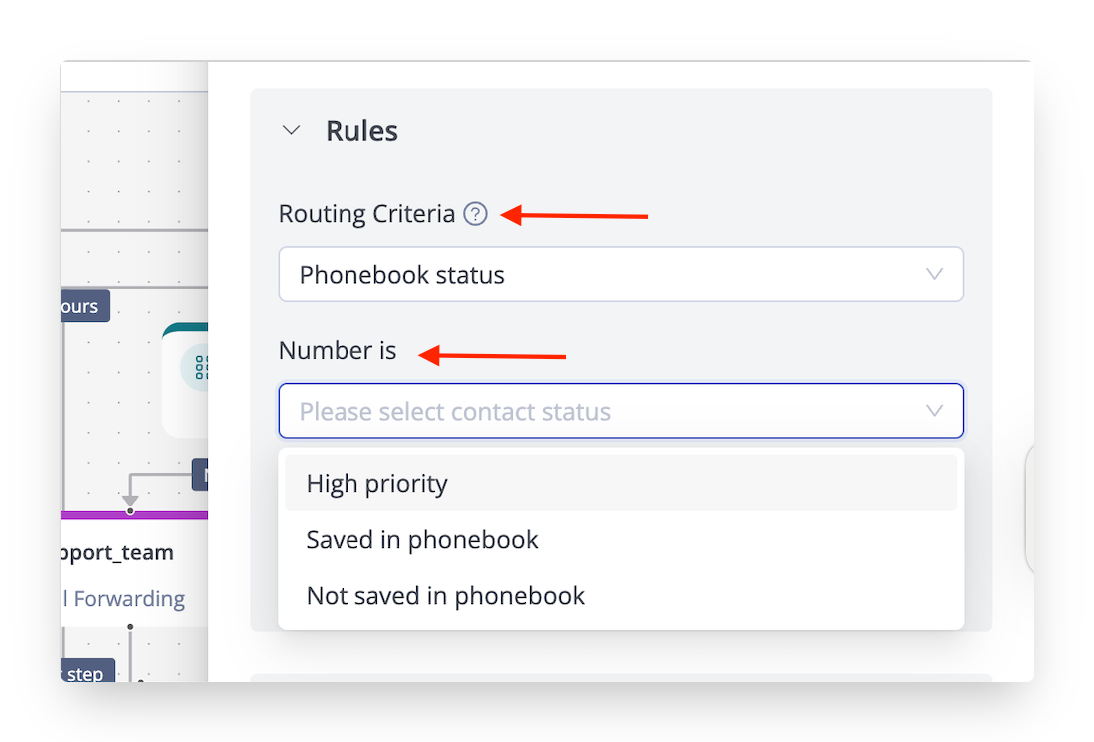Open the Phonebook status dropdown
This screenshot has height=742, width=1094.
620,274
